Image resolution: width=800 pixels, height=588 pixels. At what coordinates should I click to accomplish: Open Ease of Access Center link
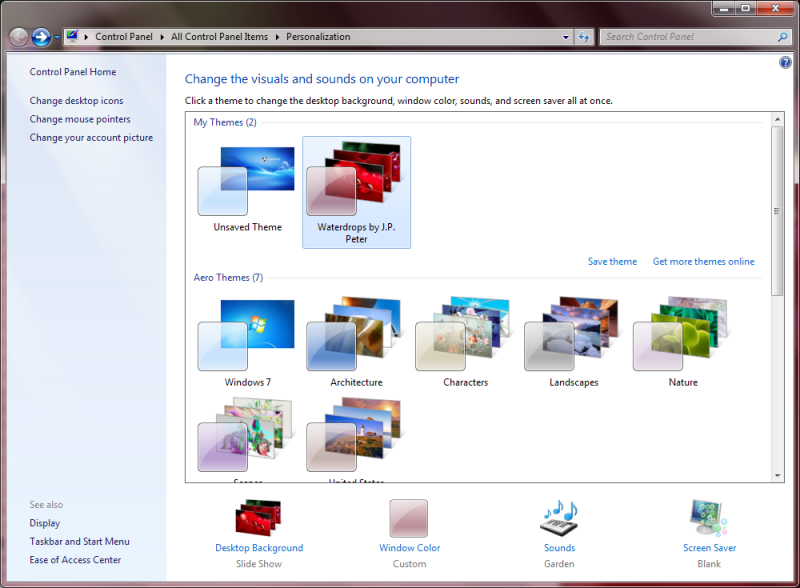[x=75, y=560]
